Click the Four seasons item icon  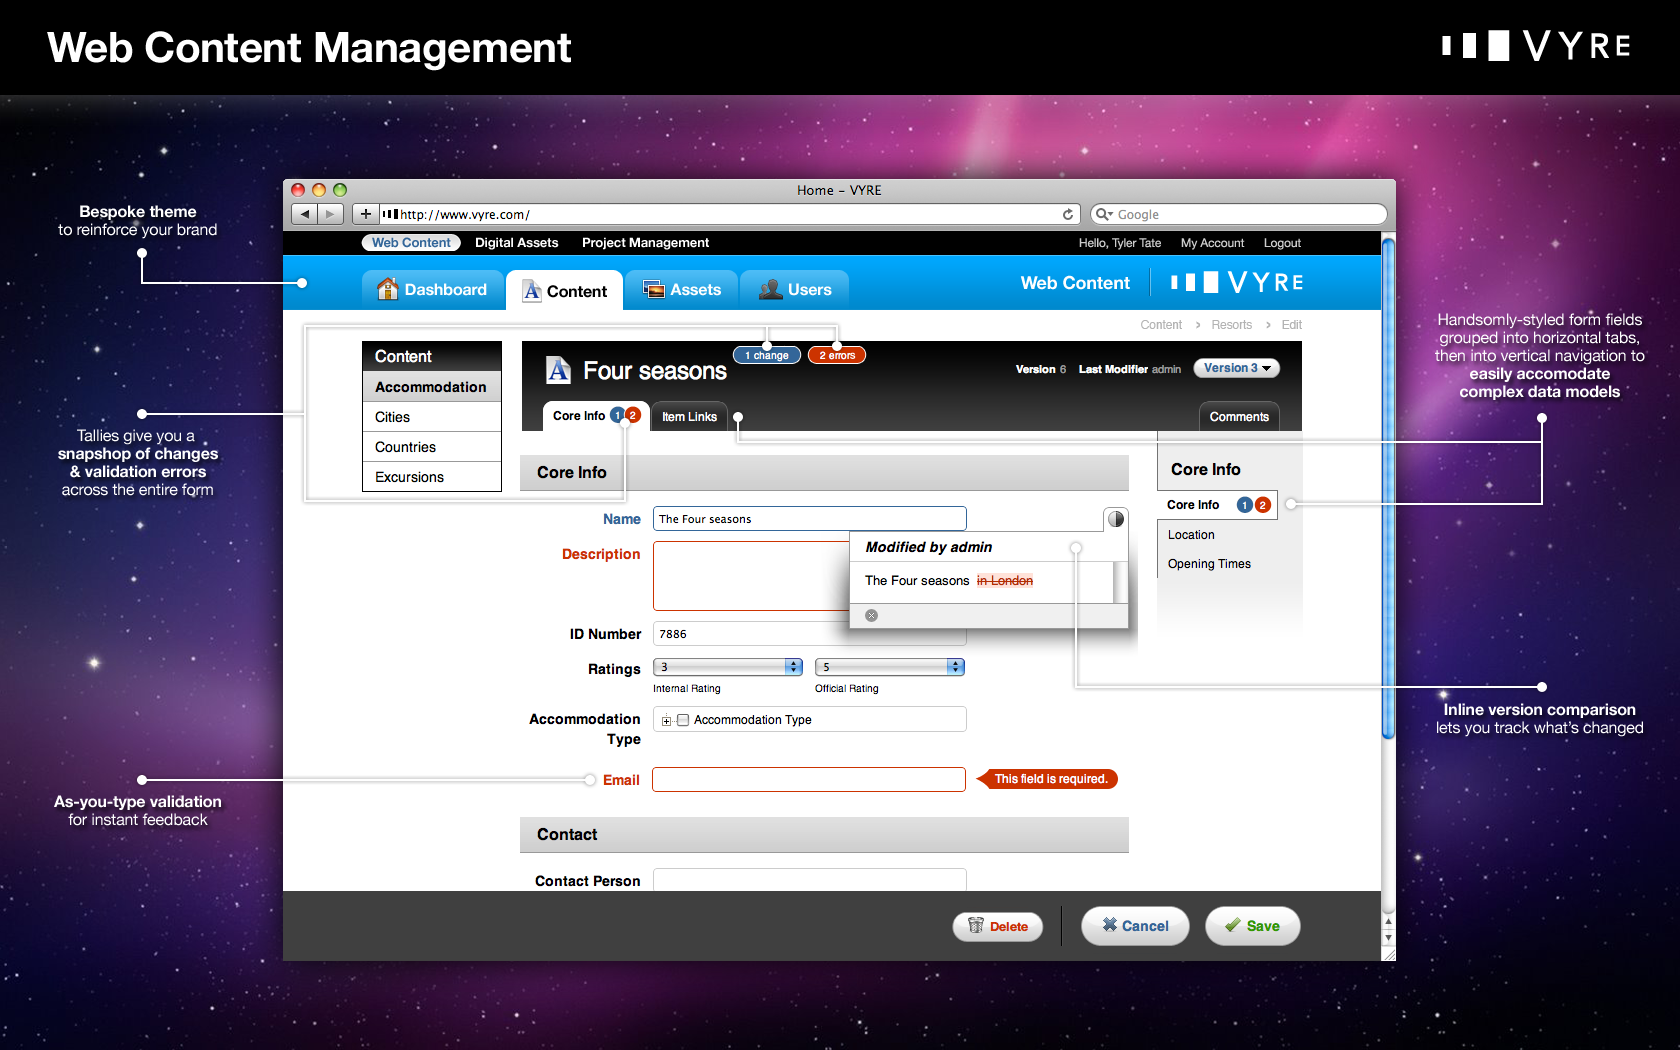[x=558, y=371]
